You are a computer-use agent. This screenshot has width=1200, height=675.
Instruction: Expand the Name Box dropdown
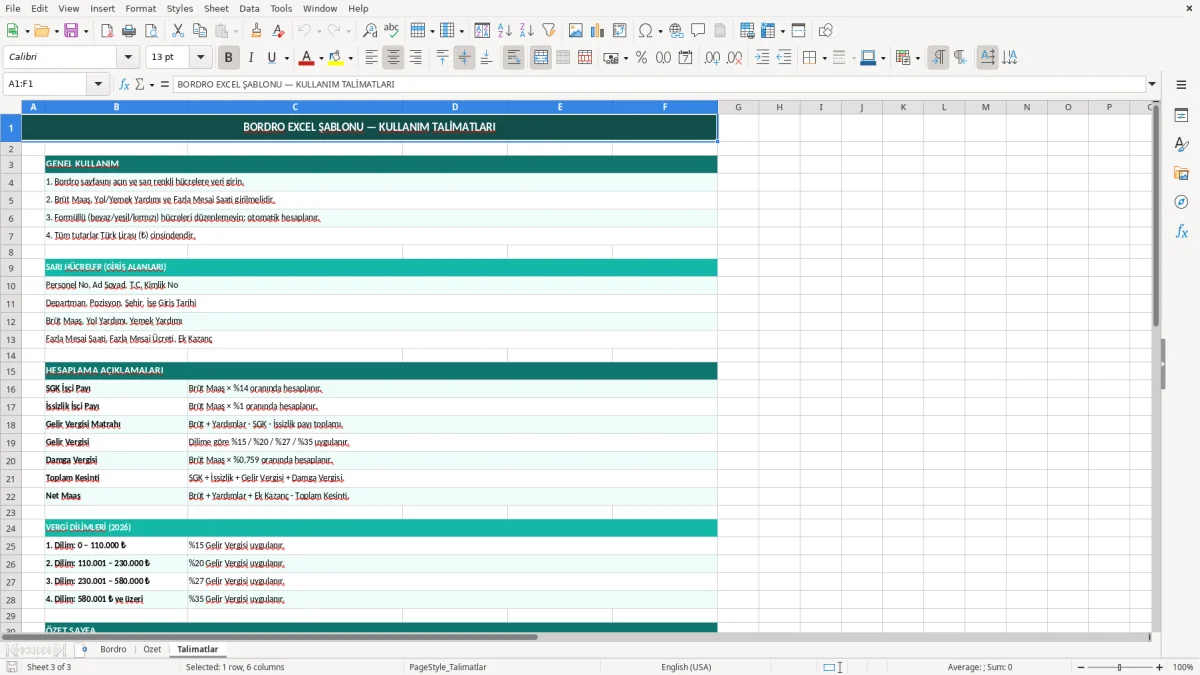[99, 84]
